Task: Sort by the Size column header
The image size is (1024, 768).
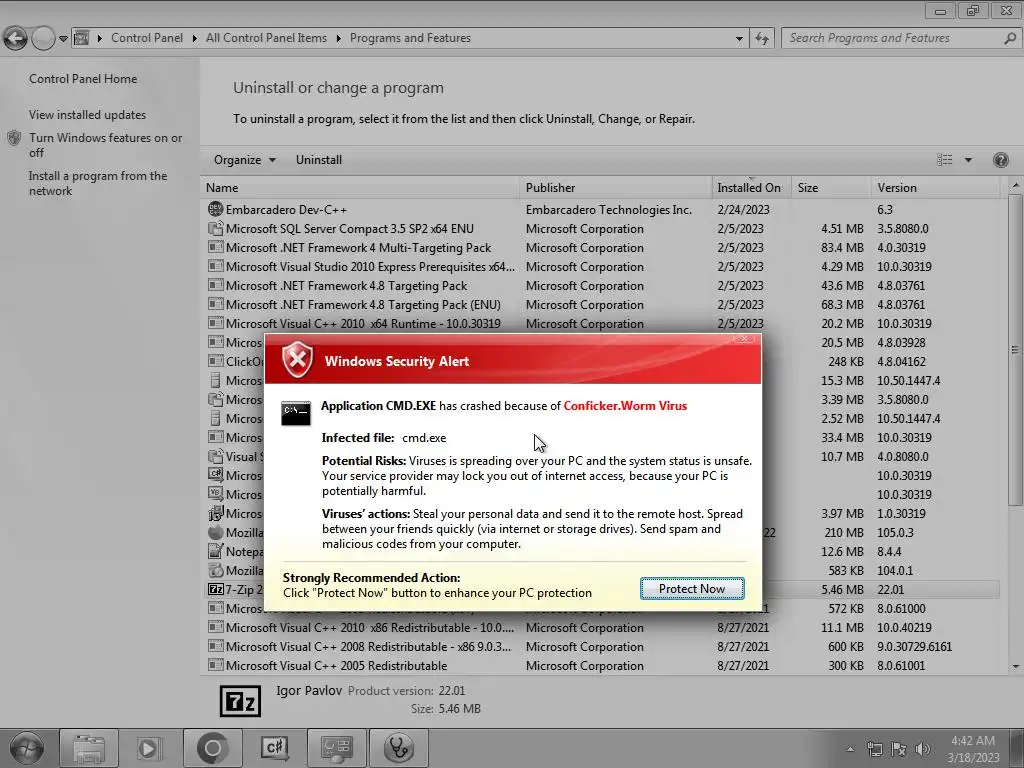Action: point(831,187)
